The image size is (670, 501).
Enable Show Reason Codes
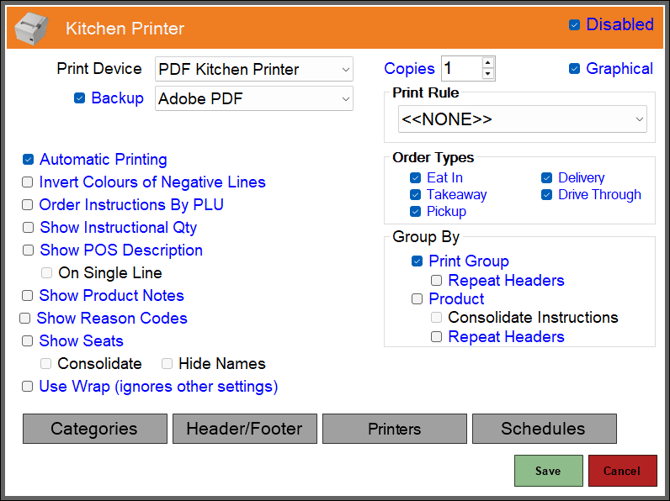pyautogui.click(x=25, y=318)
